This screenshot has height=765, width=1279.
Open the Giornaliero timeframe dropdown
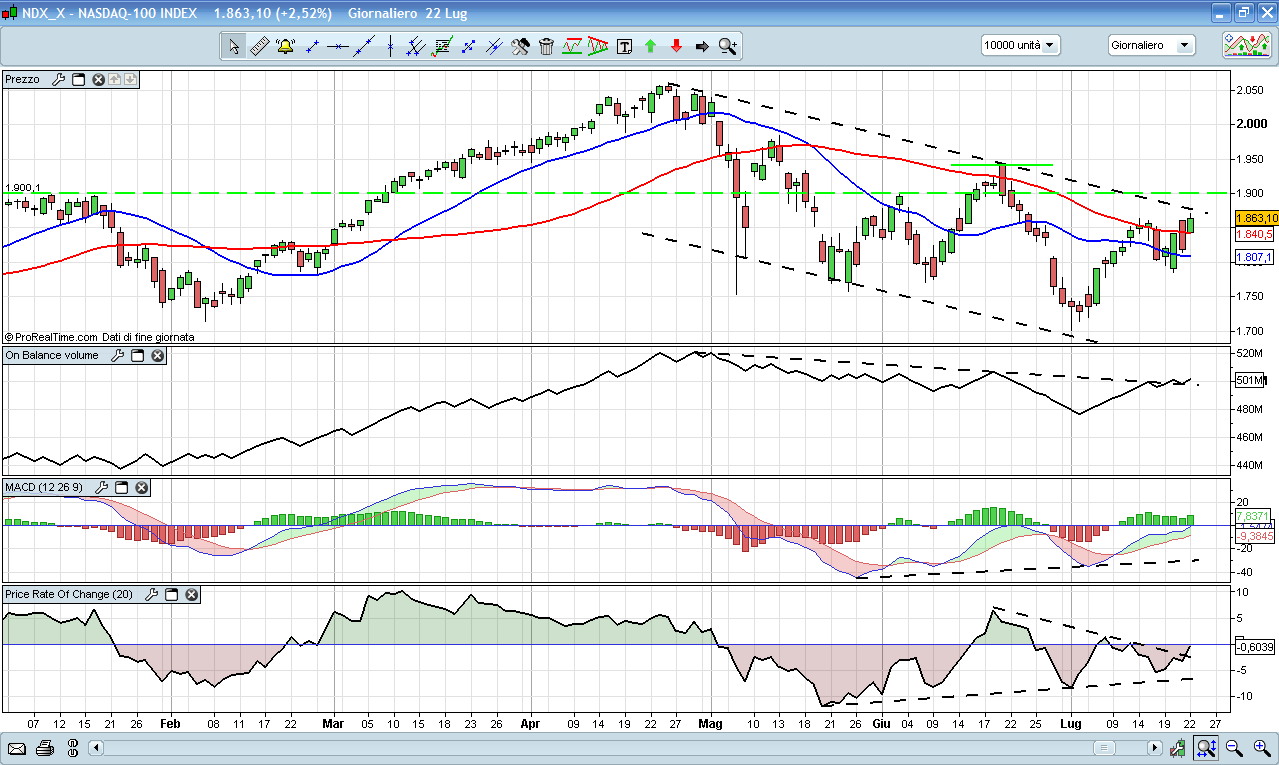(1152, 45)
